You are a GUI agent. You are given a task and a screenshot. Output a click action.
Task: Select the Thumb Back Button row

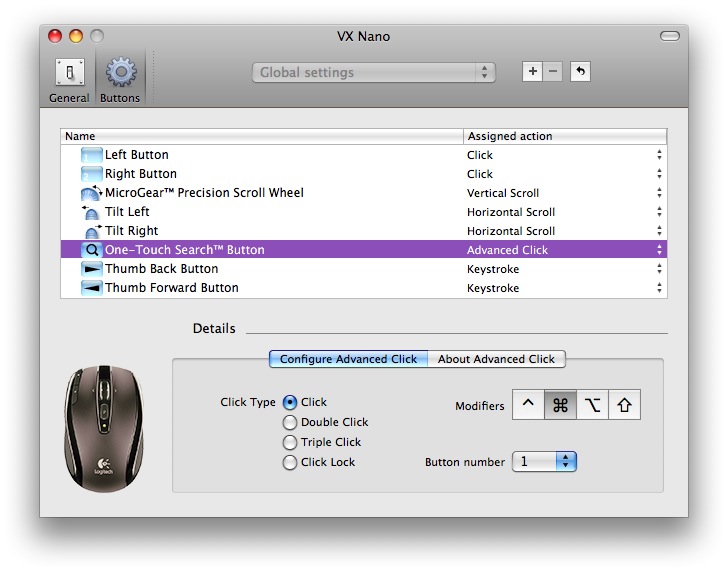pyautogui.click(x=364, y=269)
